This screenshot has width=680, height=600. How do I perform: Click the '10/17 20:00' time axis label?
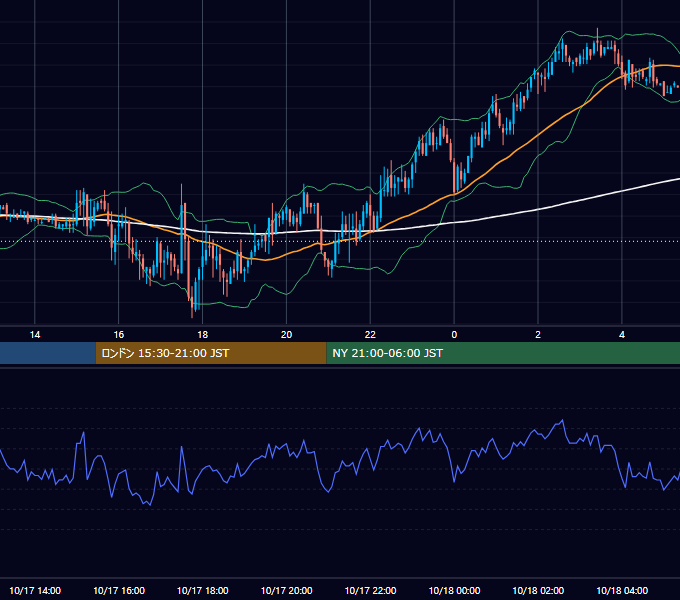click(286, 590)
